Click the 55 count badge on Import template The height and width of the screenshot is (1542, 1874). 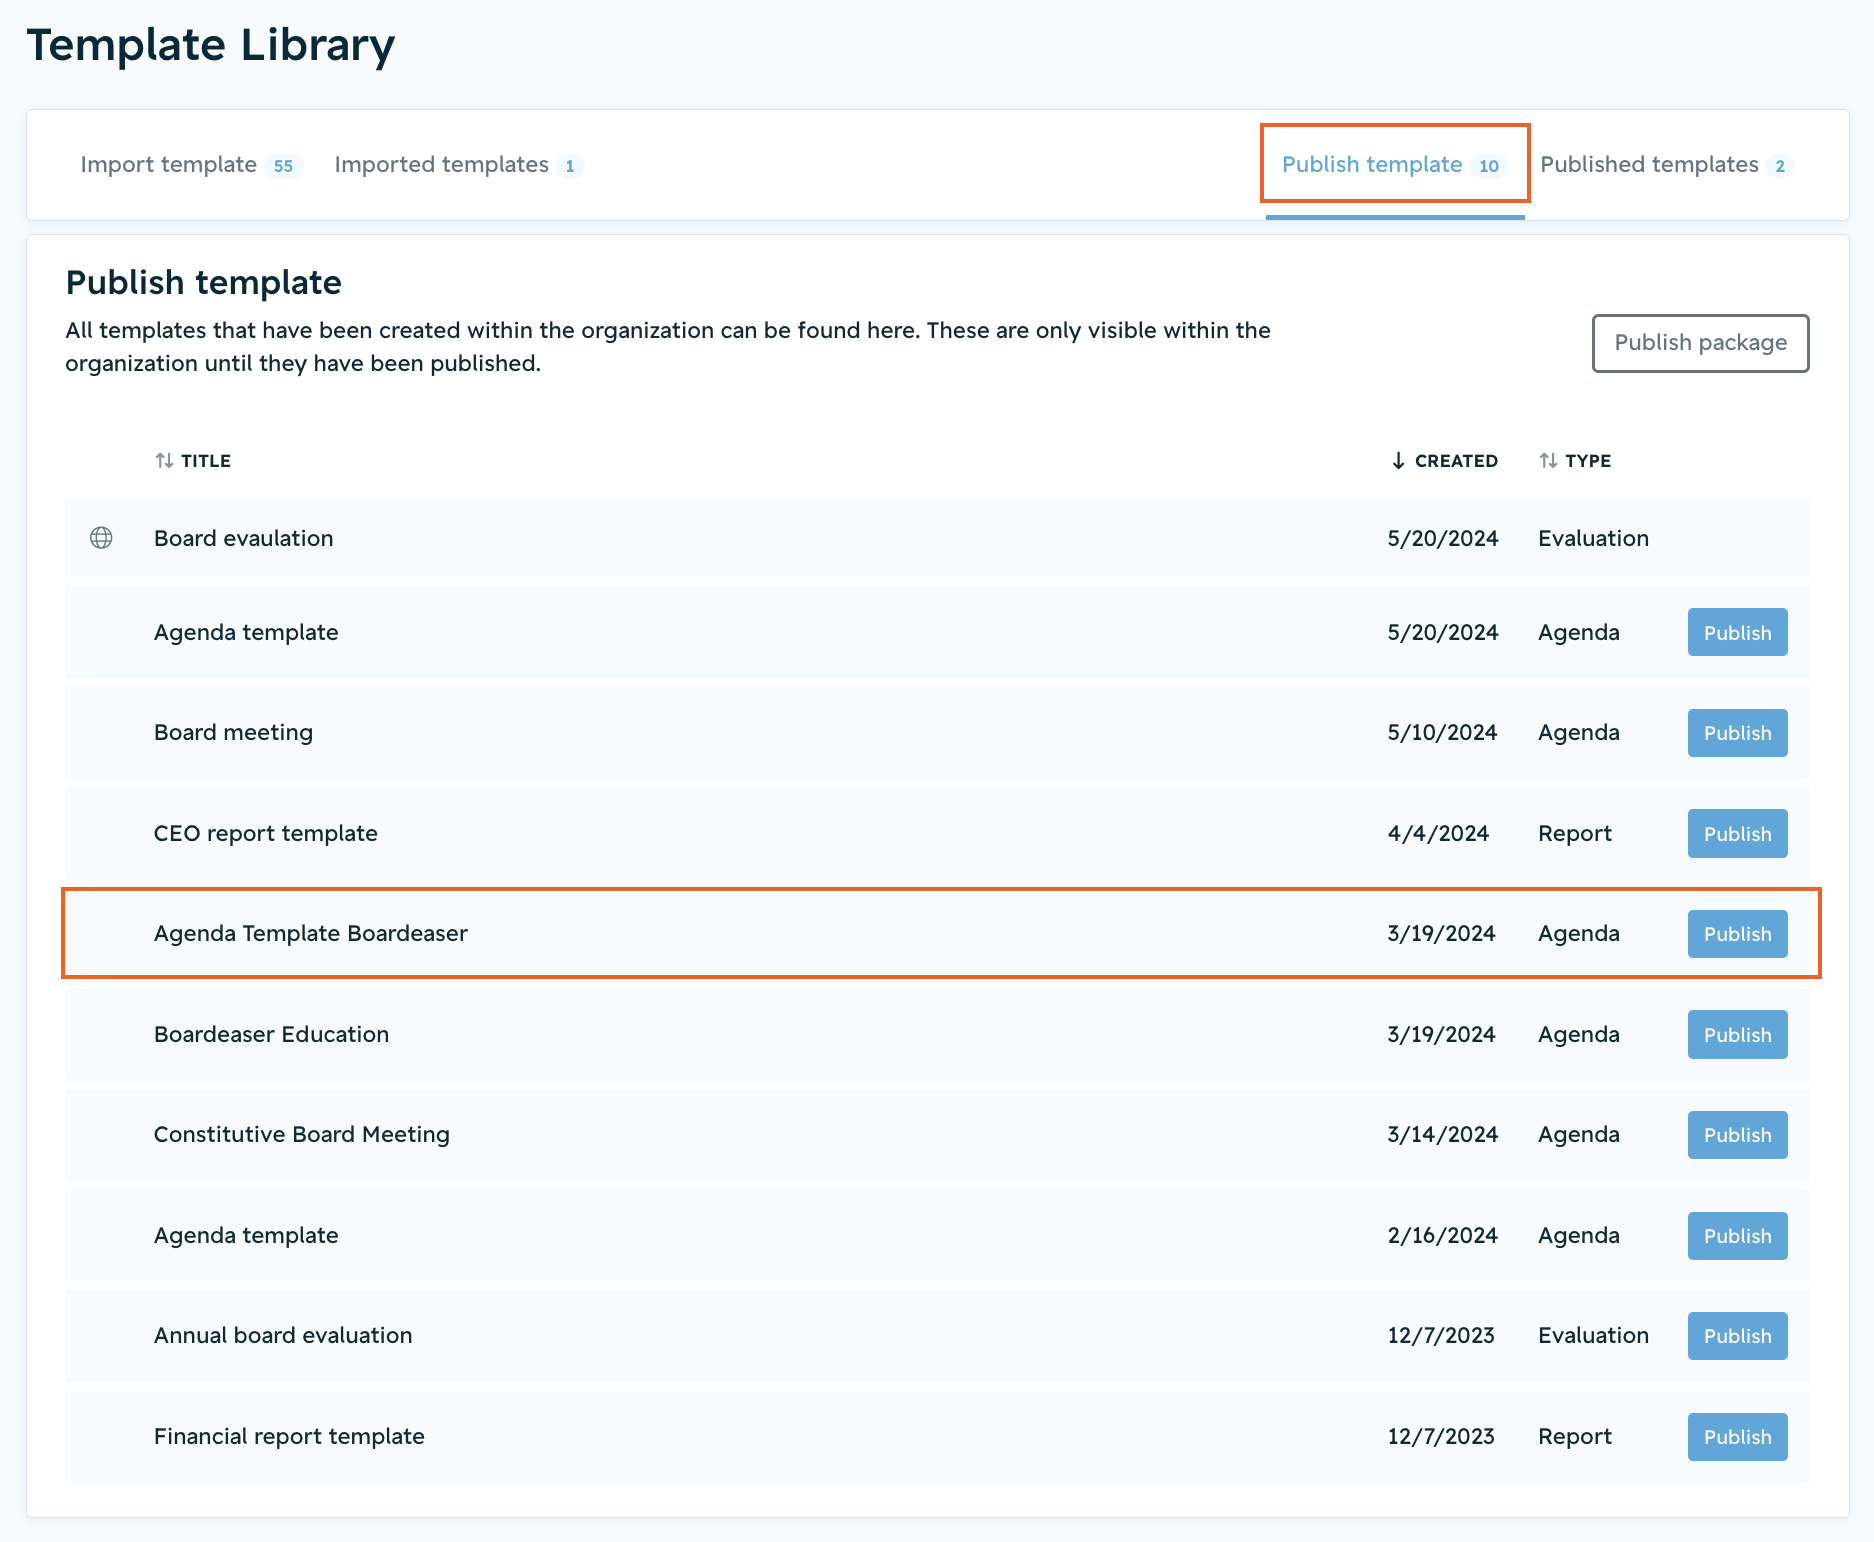(284, 166)
